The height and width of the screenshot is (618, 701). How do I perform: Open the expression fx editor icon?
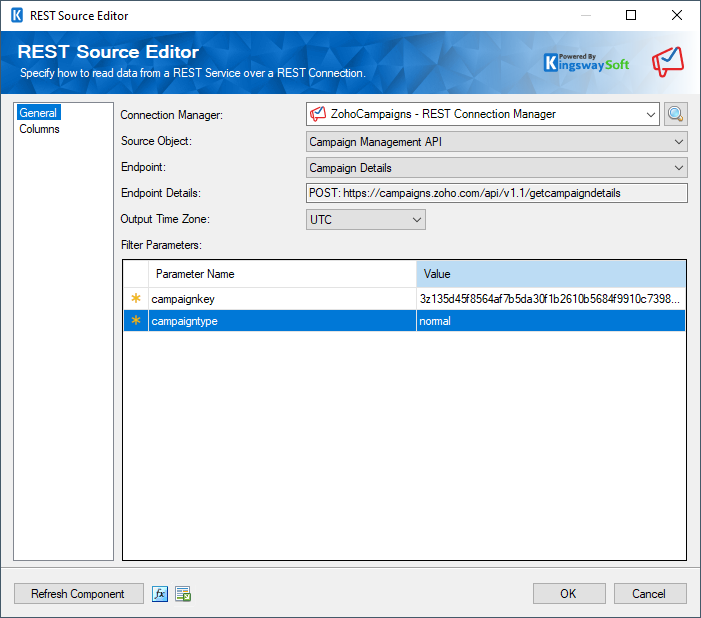click(160, 594)
